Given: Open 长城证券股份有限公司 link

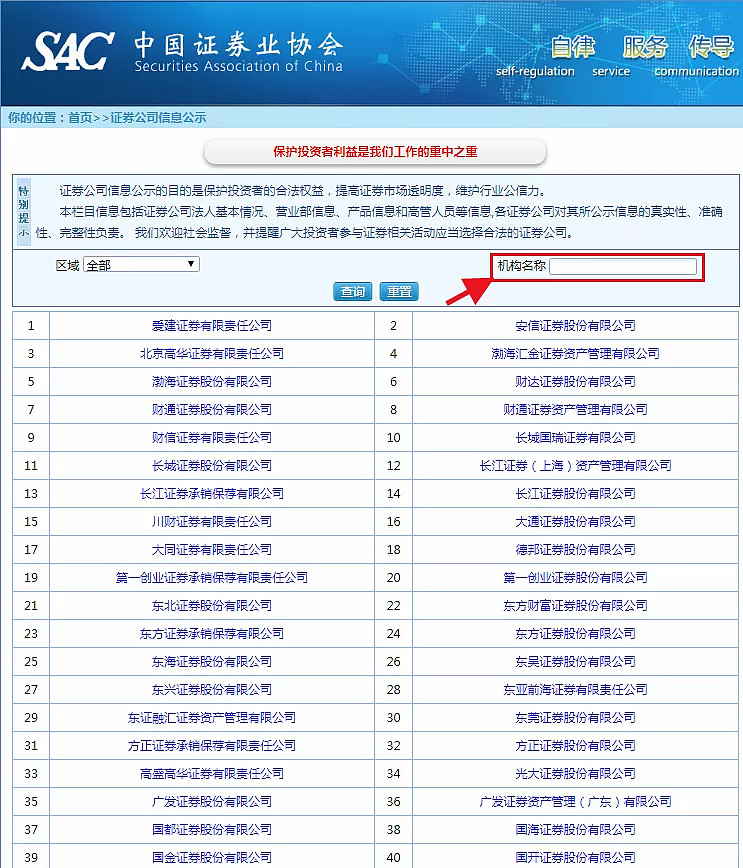Looking at the screenshot, I should pos(212,466).
